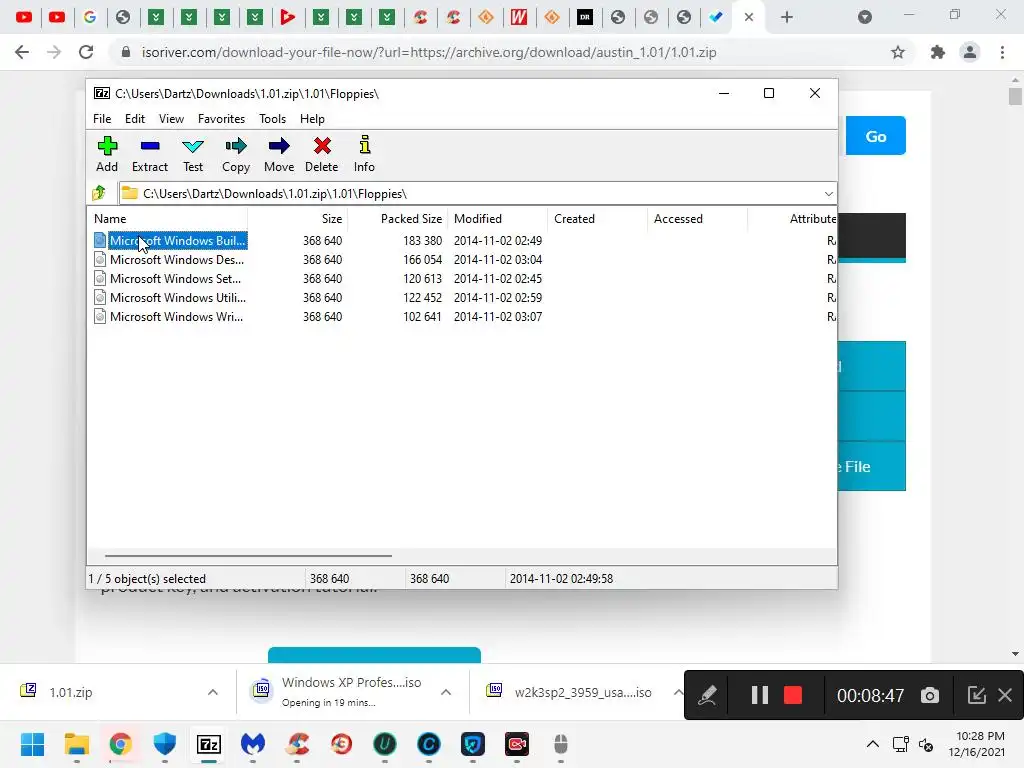
Task: Open File Explorer from taskbar
Action: (76, 744)
